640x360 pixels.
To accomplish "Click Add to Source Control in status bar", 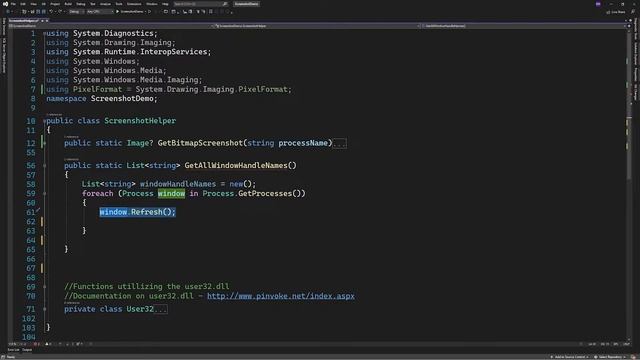I will point(570,357).
